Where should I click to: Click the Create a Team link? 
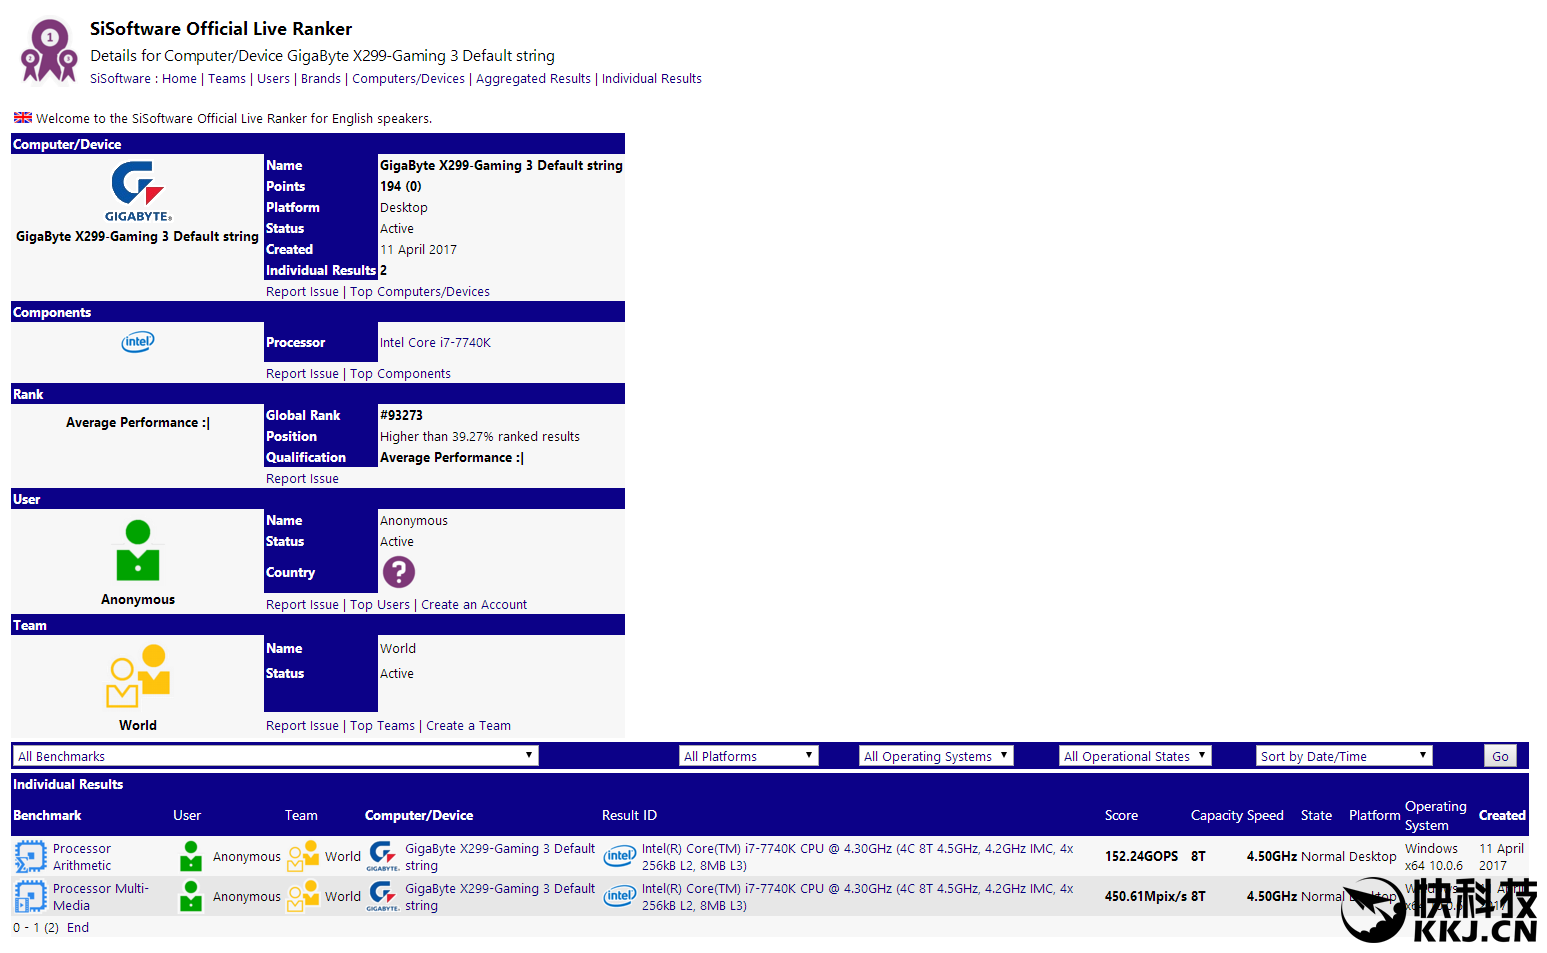click(x=468, y=726)
